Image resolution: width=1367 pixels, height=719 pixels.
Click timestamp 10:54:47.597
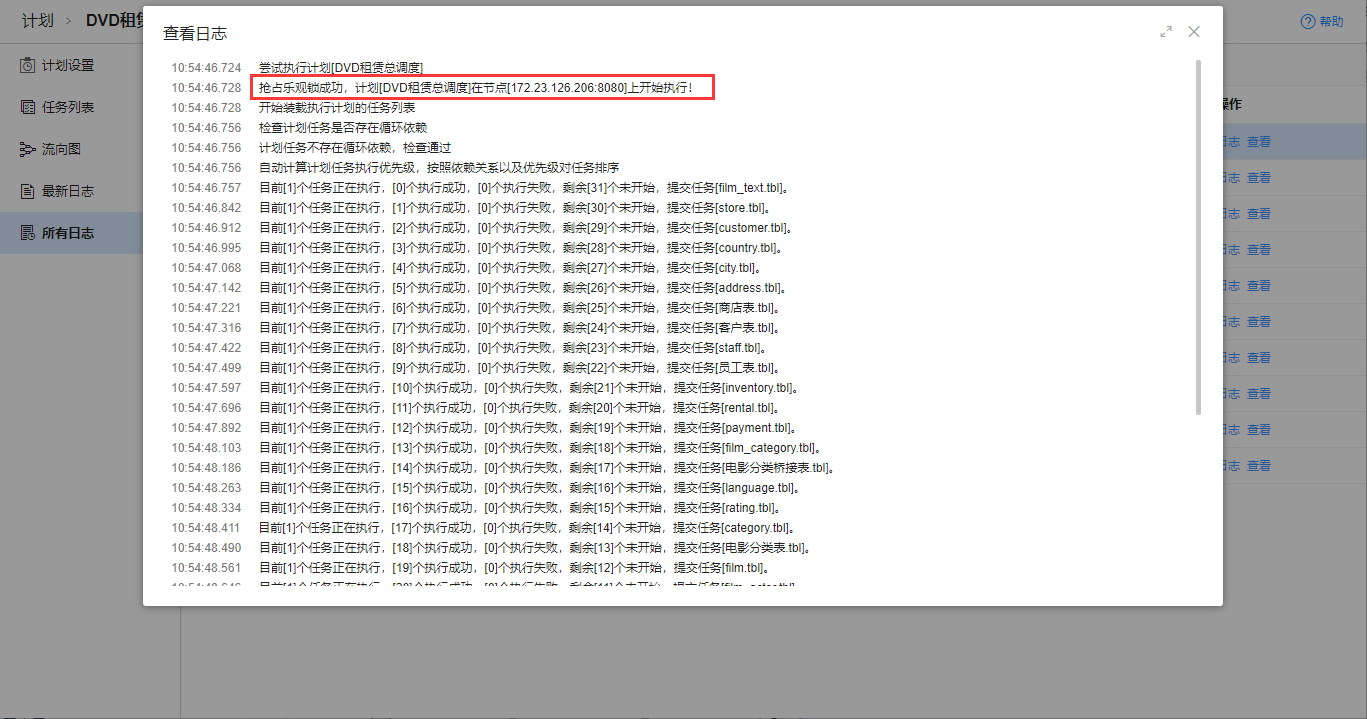[206, 388]
